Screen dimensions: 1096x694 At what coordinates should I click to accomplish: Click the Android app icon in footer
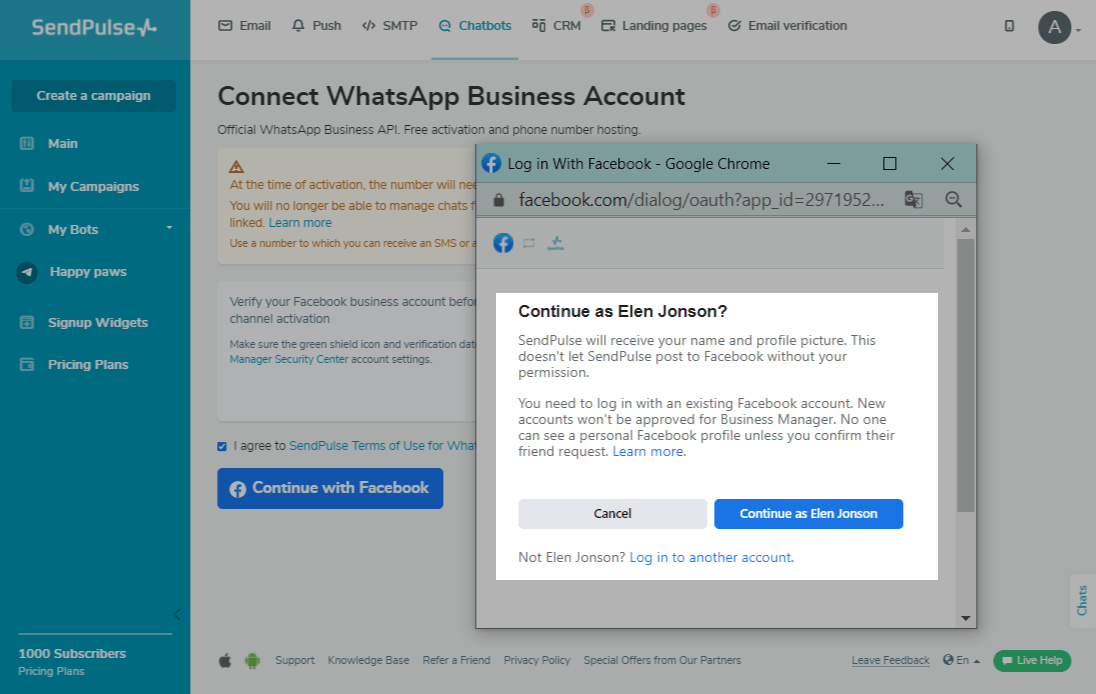pos(252,660)
